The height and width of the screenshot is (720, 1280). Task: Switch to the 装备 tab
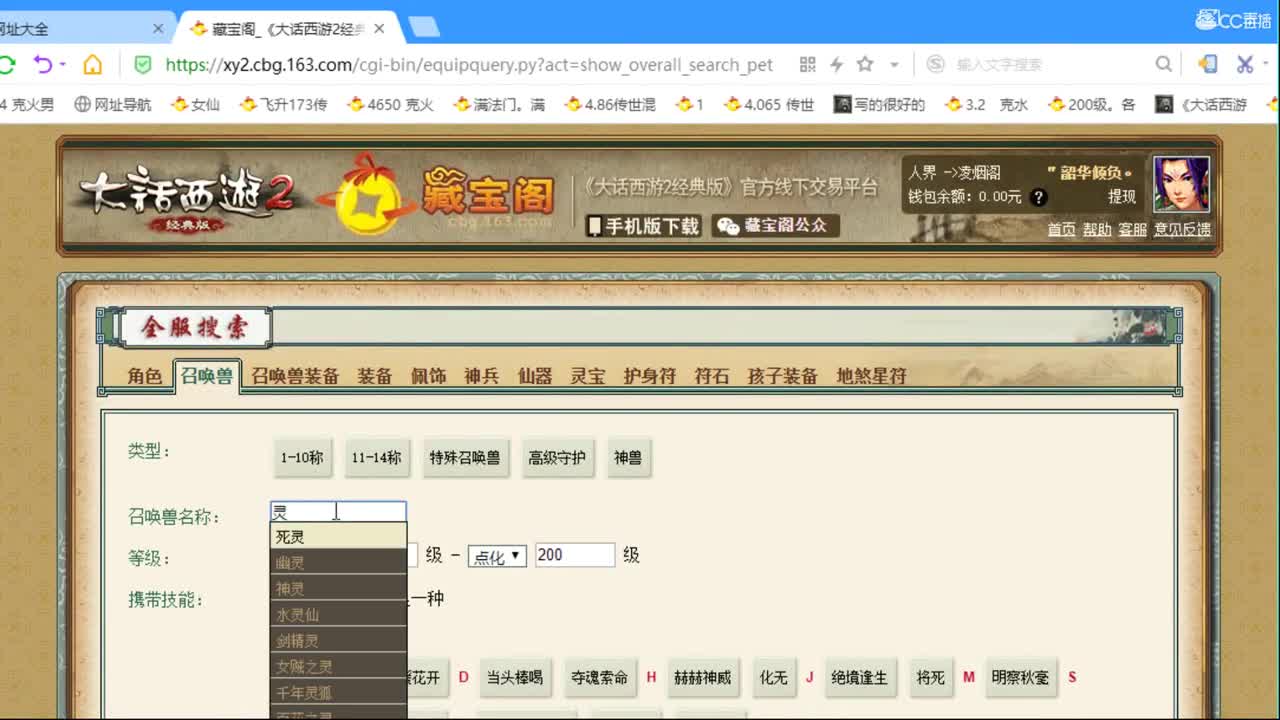coord(375,376)
